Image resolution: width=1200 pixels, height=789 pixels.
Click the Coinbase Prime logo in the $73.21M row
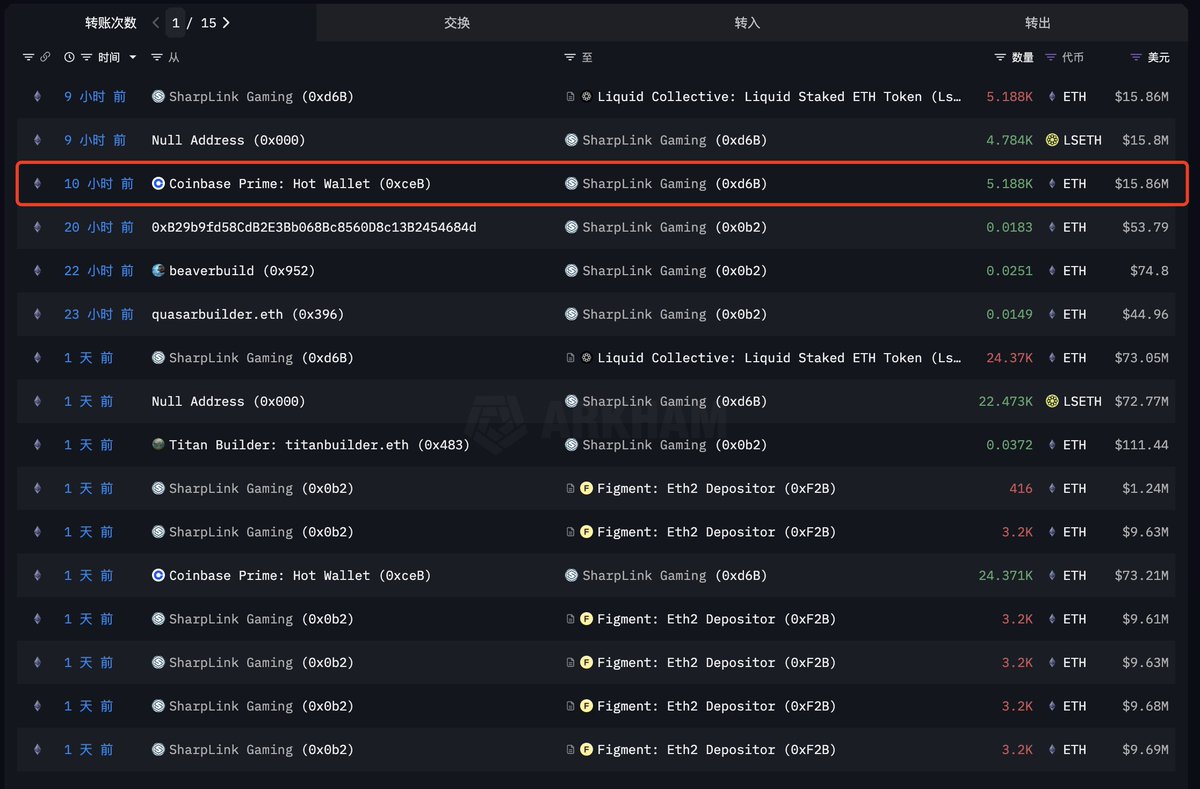tap(158, 575)
